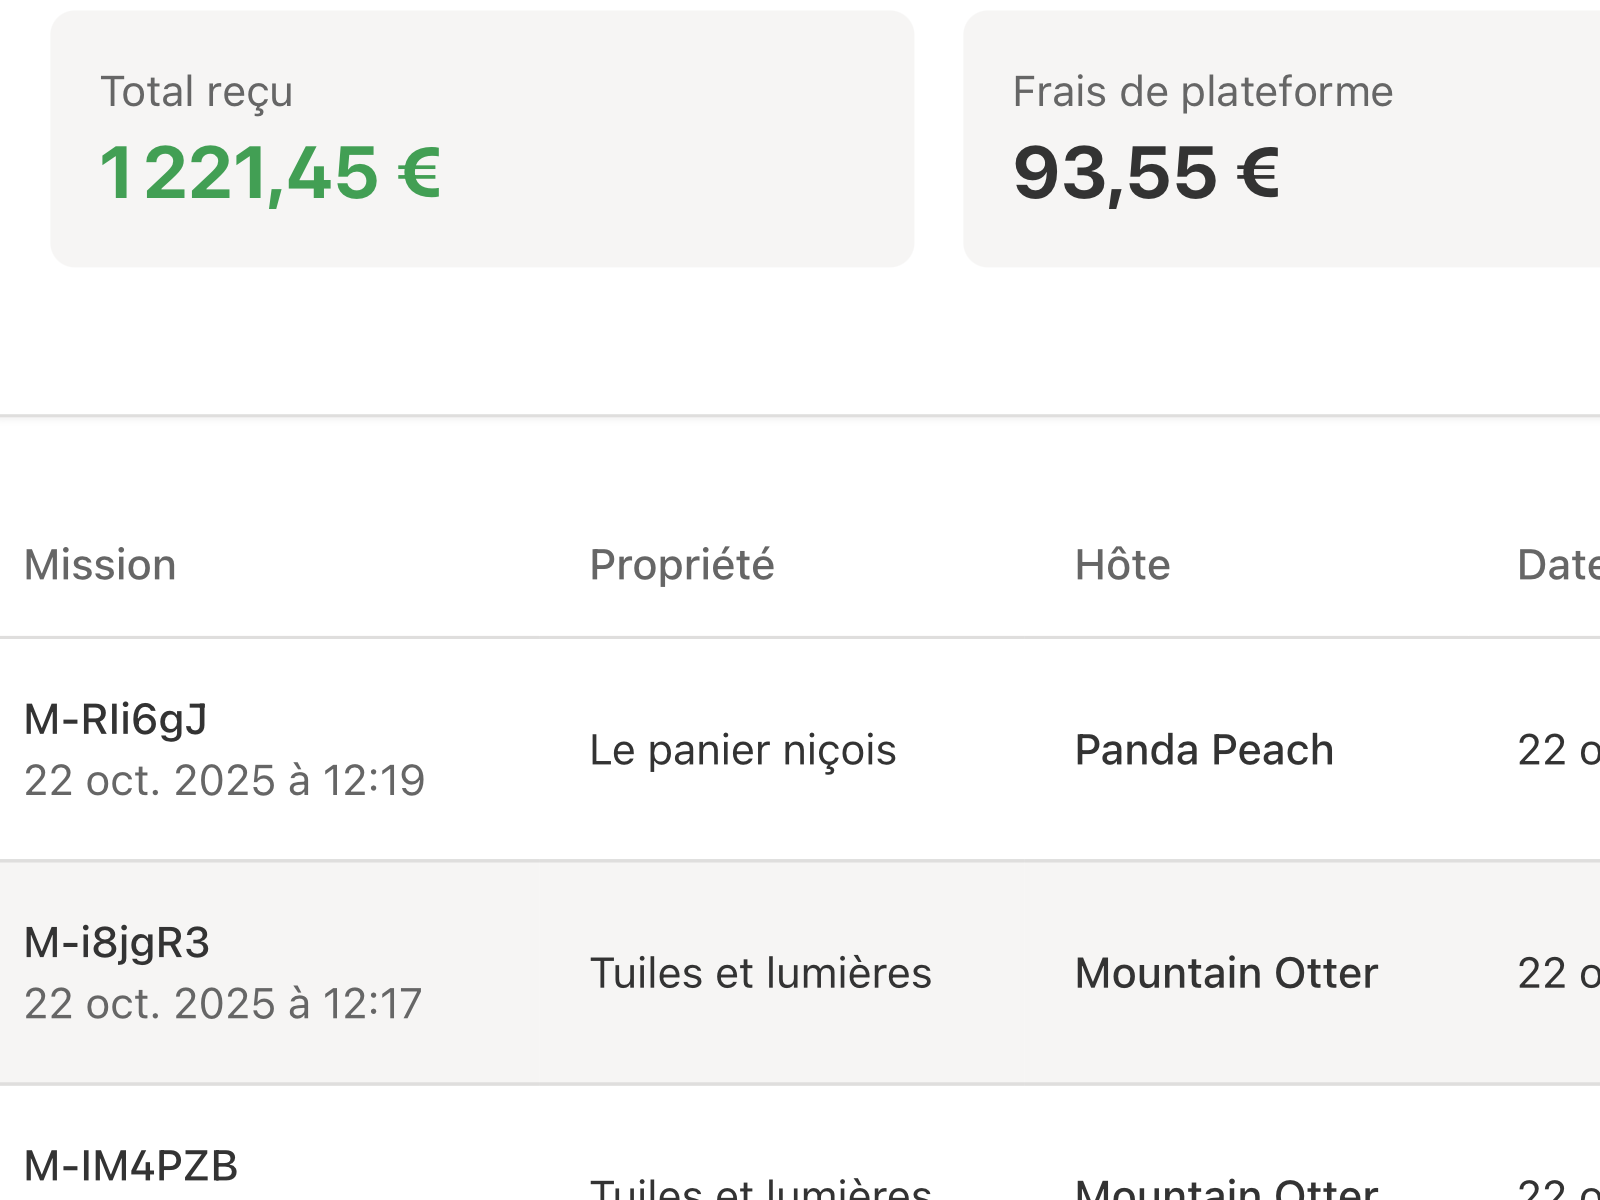The height and width of the screenshot is (1200, 1600).
Task: Sort by the Hôte column header
Action: click(x=1122, y=565)
